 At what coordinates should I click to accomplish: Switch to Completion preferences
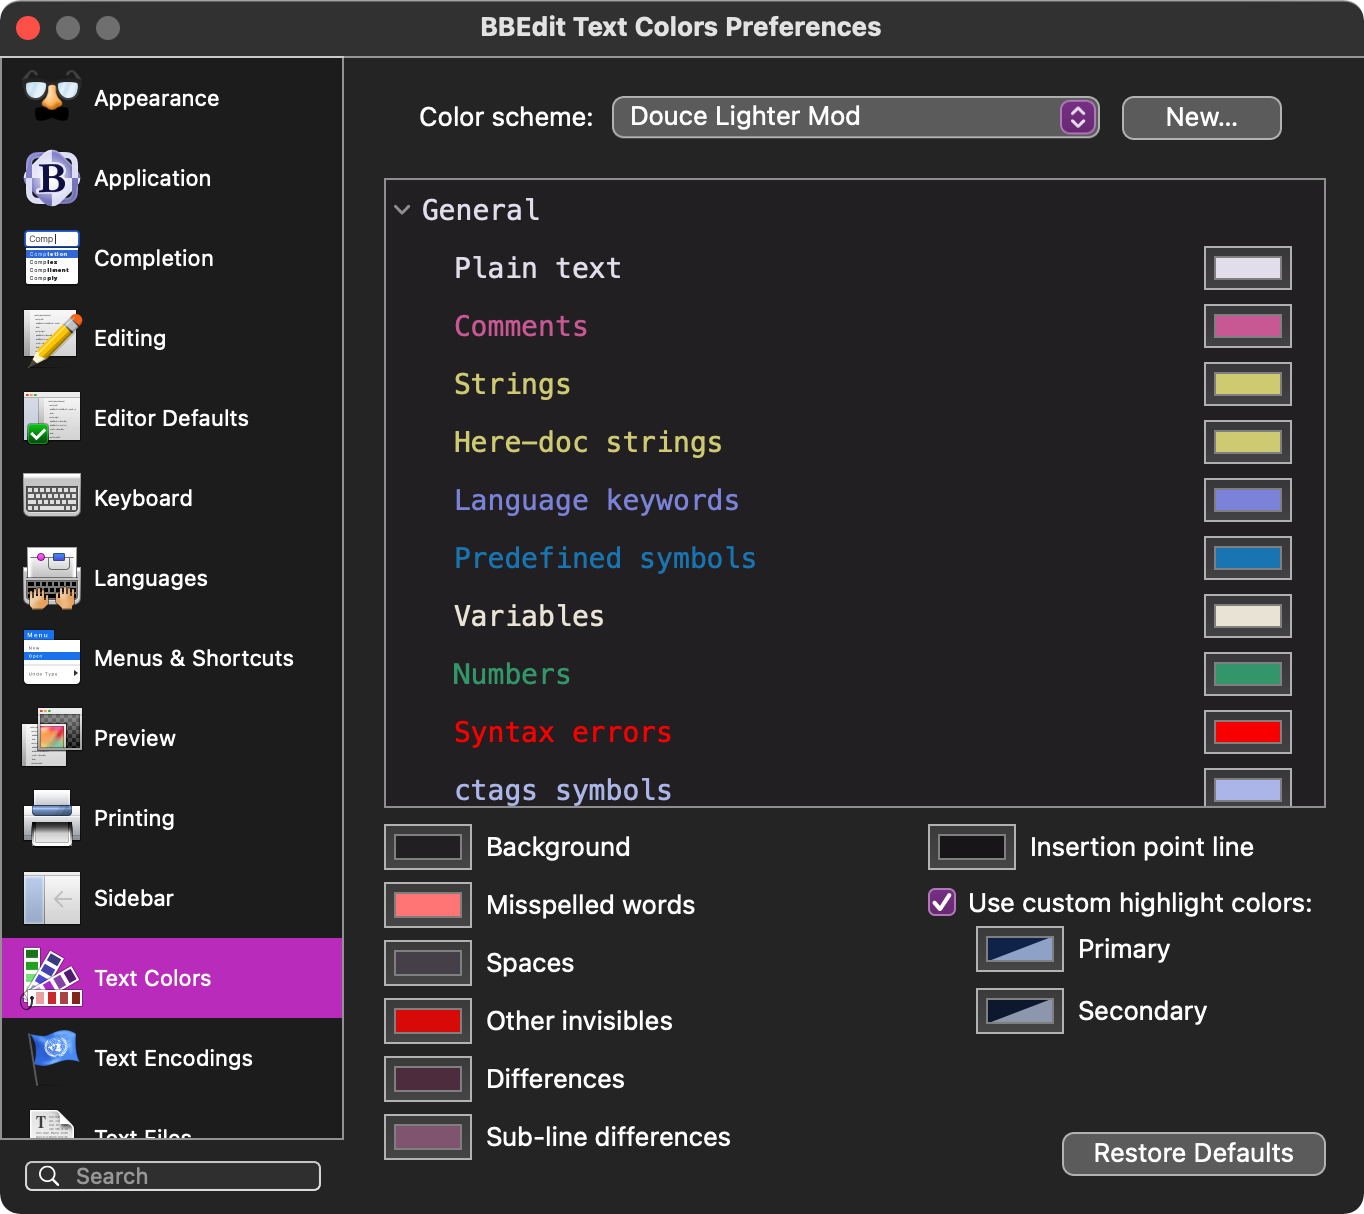(x=153, y=258)
